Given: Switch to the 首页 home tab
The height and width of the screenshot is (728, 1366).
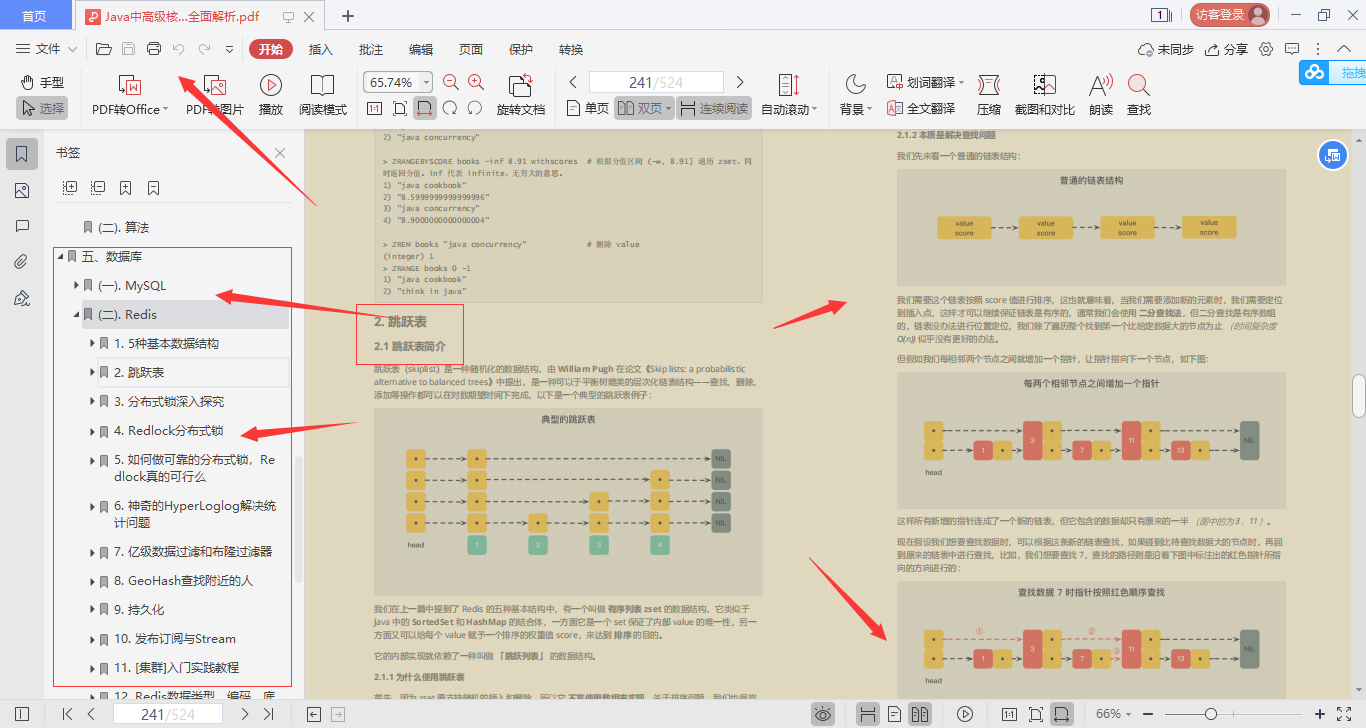Looking at the screenshot, I should click(35, 15).
